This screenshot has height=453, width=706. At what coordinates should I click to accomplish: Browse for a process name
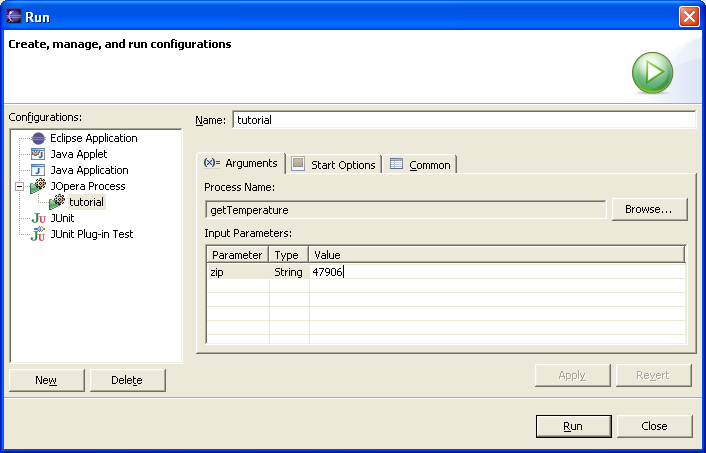[649, 209]
